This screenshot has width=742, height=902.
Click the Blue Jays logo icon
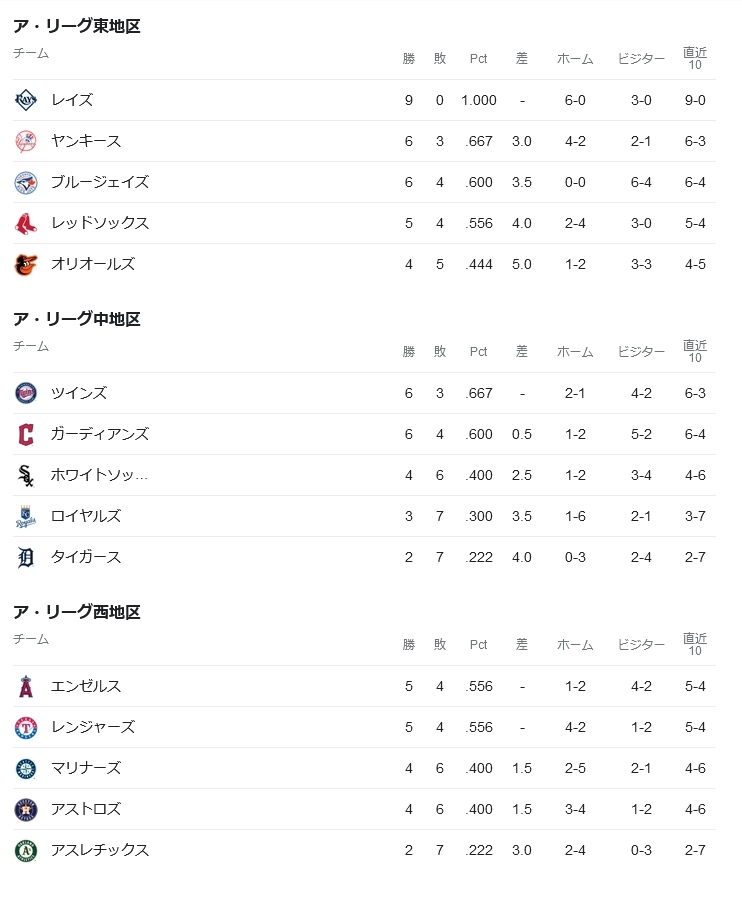tap(25, 182)
